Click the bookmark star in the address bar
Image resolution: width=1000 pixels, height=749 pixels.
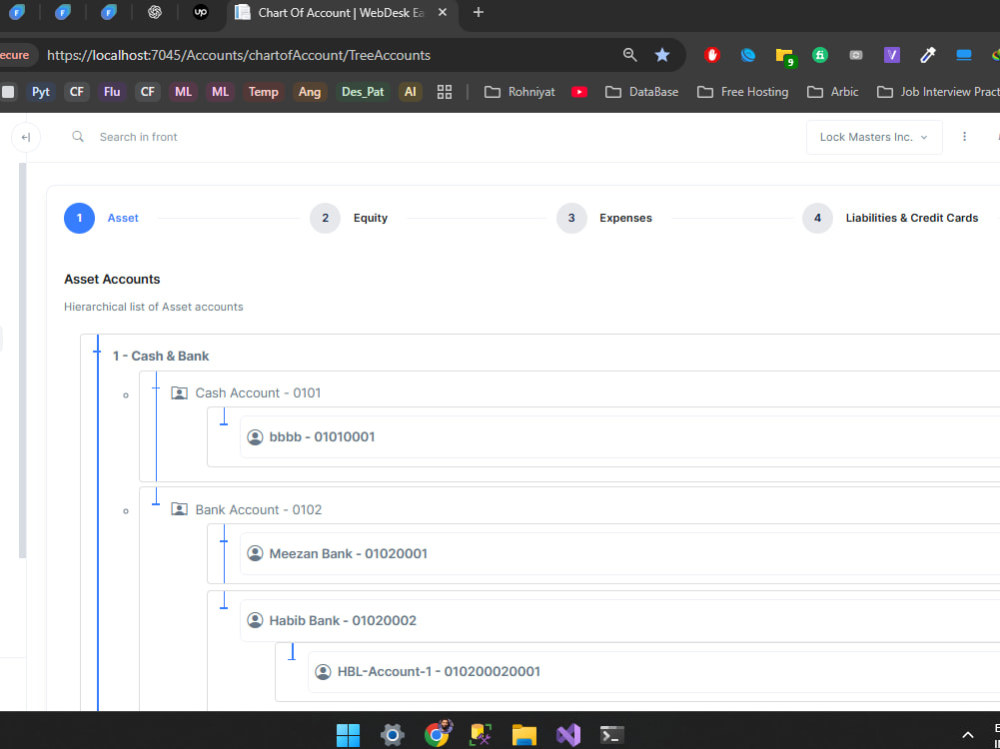662,55
